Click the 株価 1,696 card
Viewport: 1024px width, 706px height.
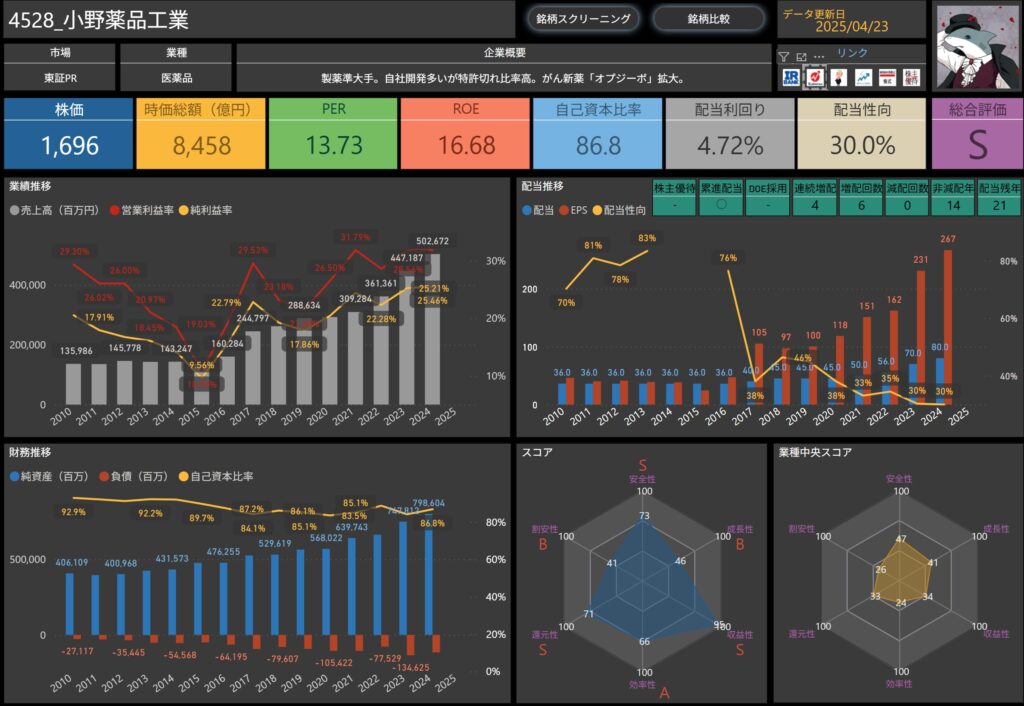69,133
